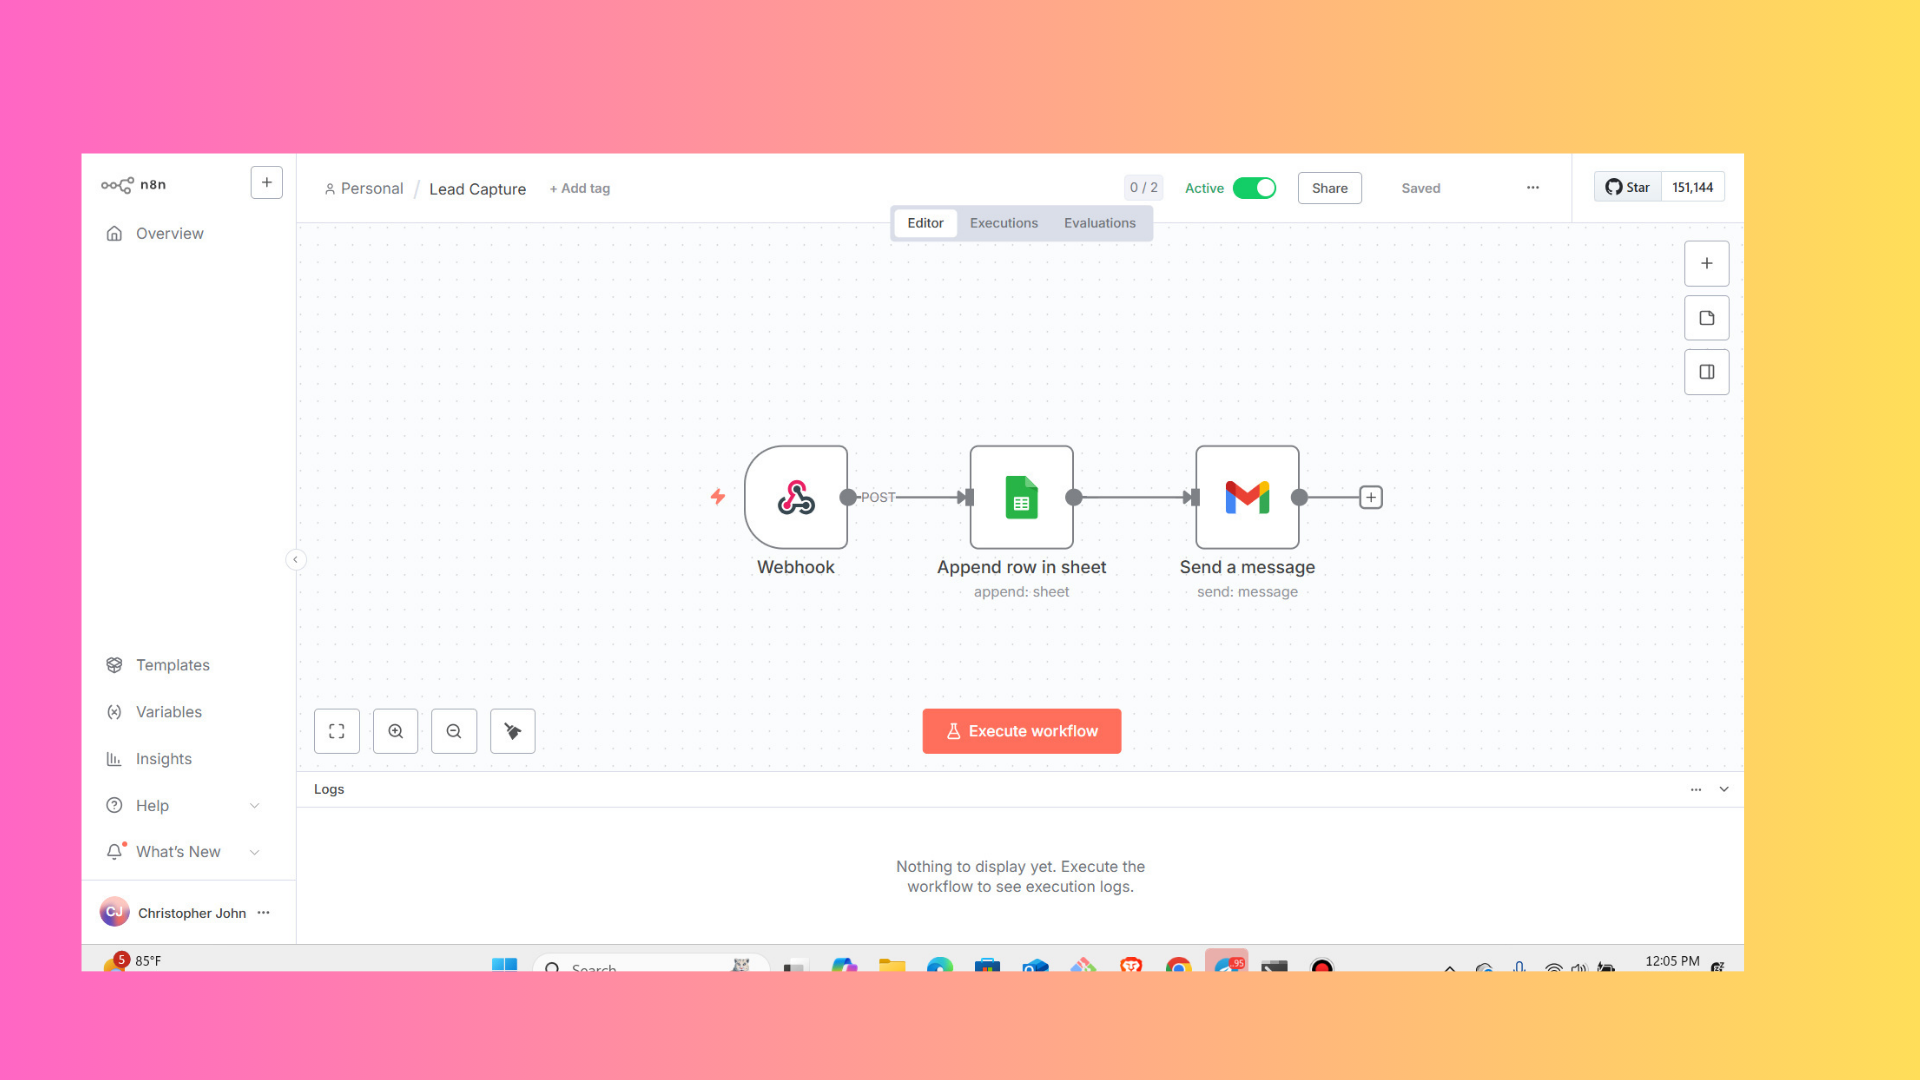Collapse the sidebar with the arrow handle
The image size is (1920, 1080).
point(295,560)
